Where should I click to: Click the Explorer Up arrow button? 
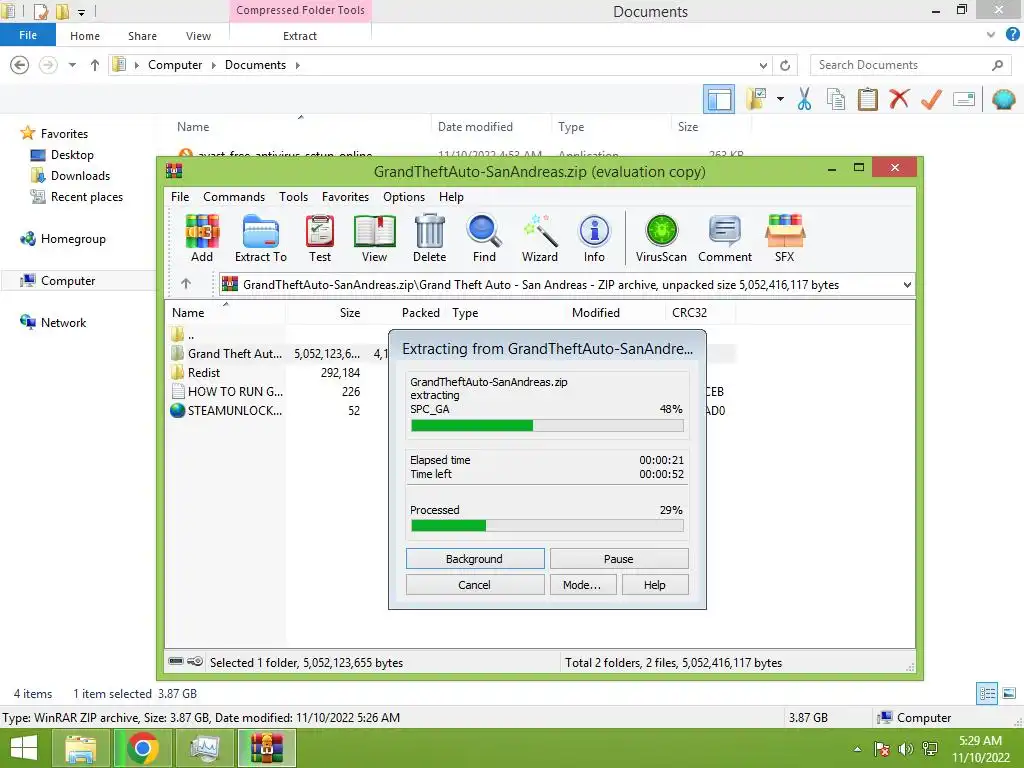95,65
